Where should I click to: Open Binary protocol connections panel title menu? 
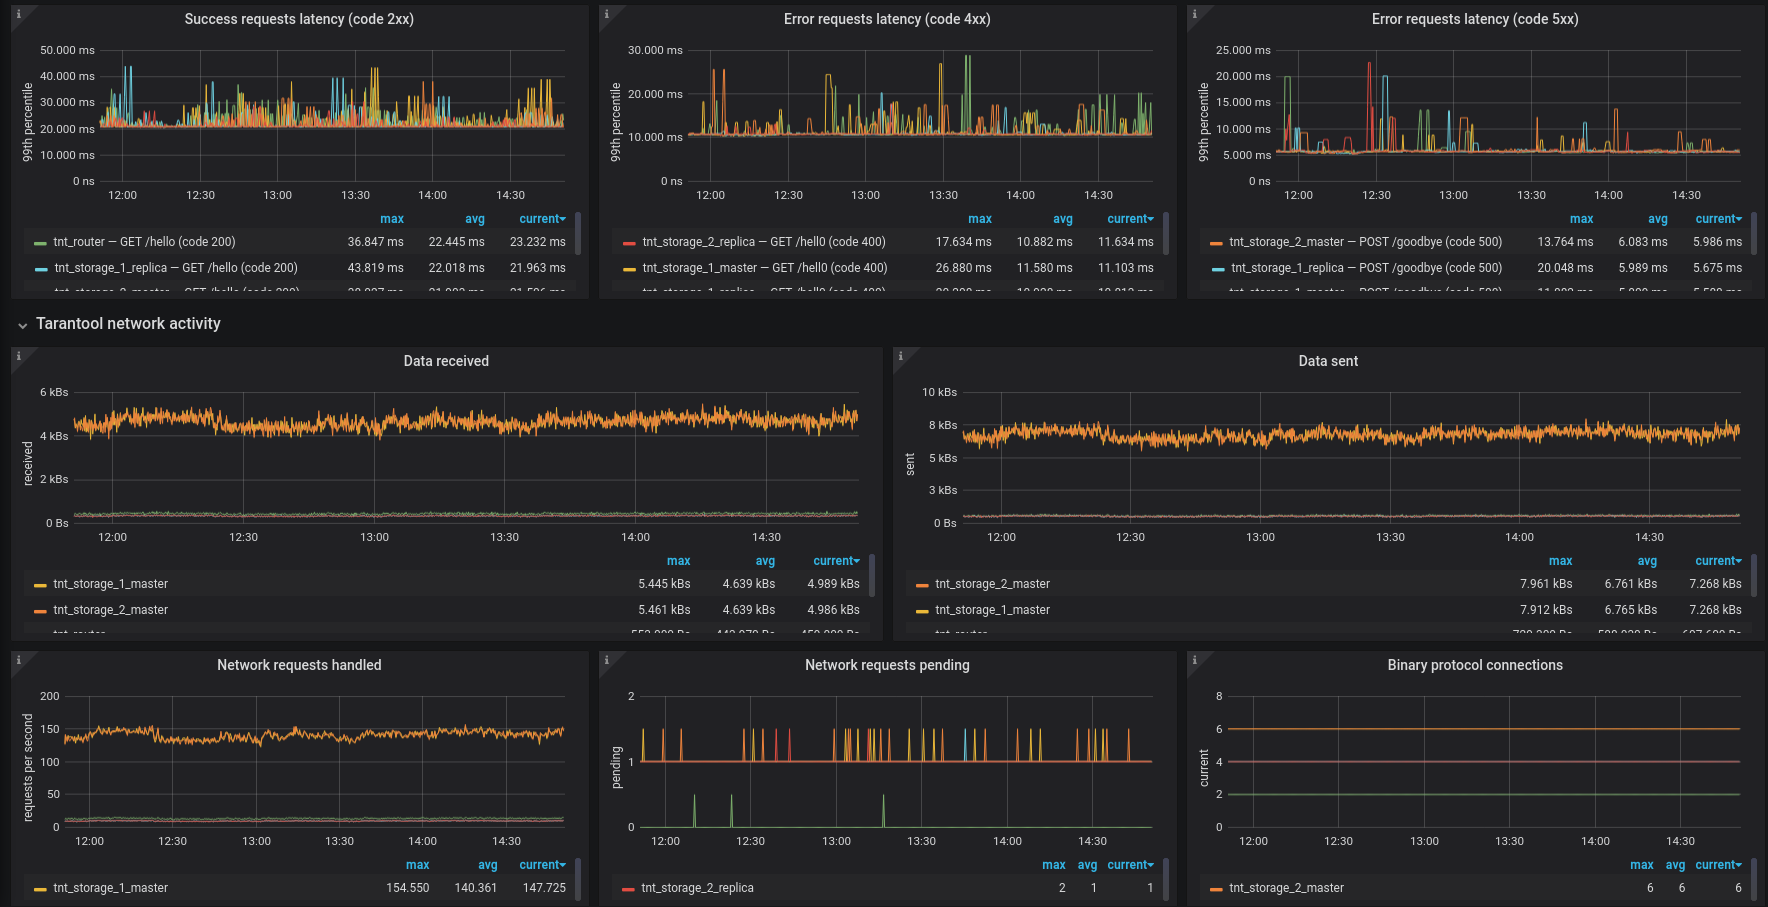1475,665
